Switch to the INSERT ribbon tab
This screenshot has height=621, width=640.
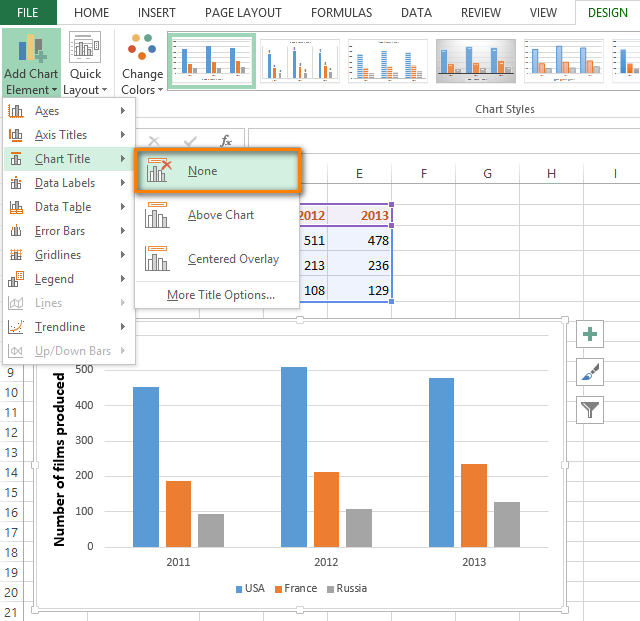tap(155, 13)
